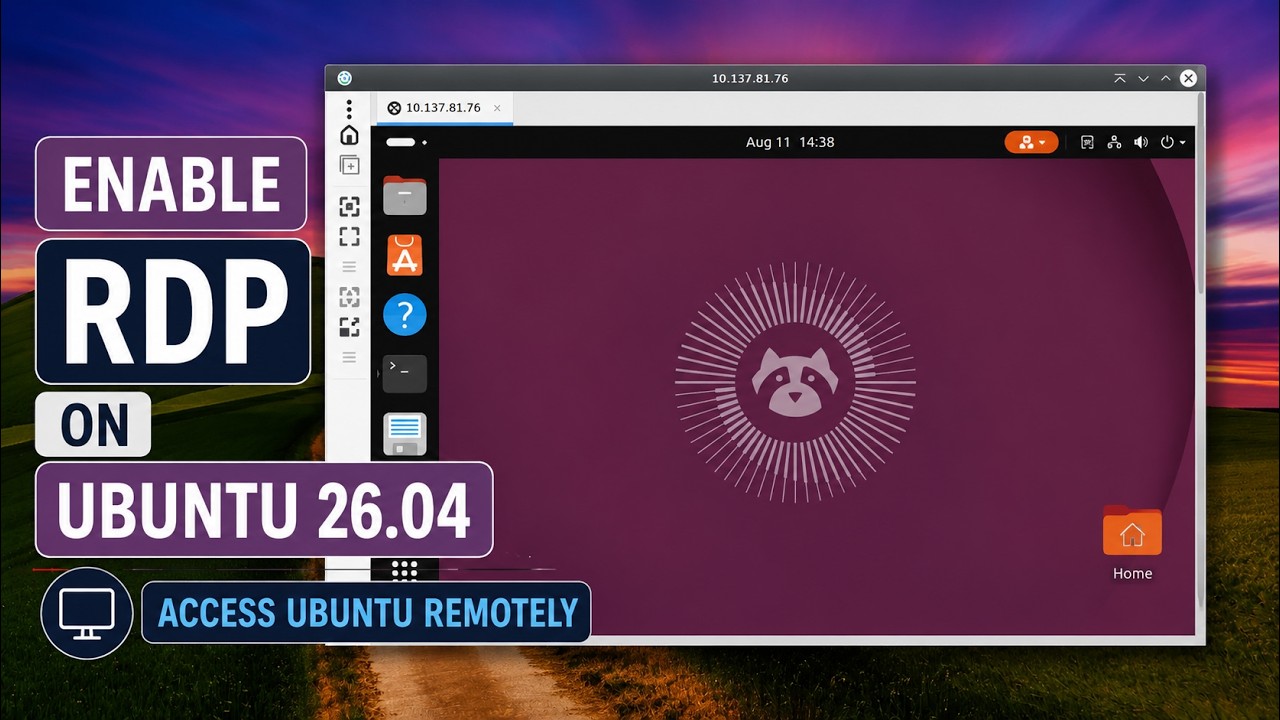The image size is (1280, 720).
Task: Close the 10.137.81.76 tab using its x
Action: pyautogui.click(x=497, y=108)
